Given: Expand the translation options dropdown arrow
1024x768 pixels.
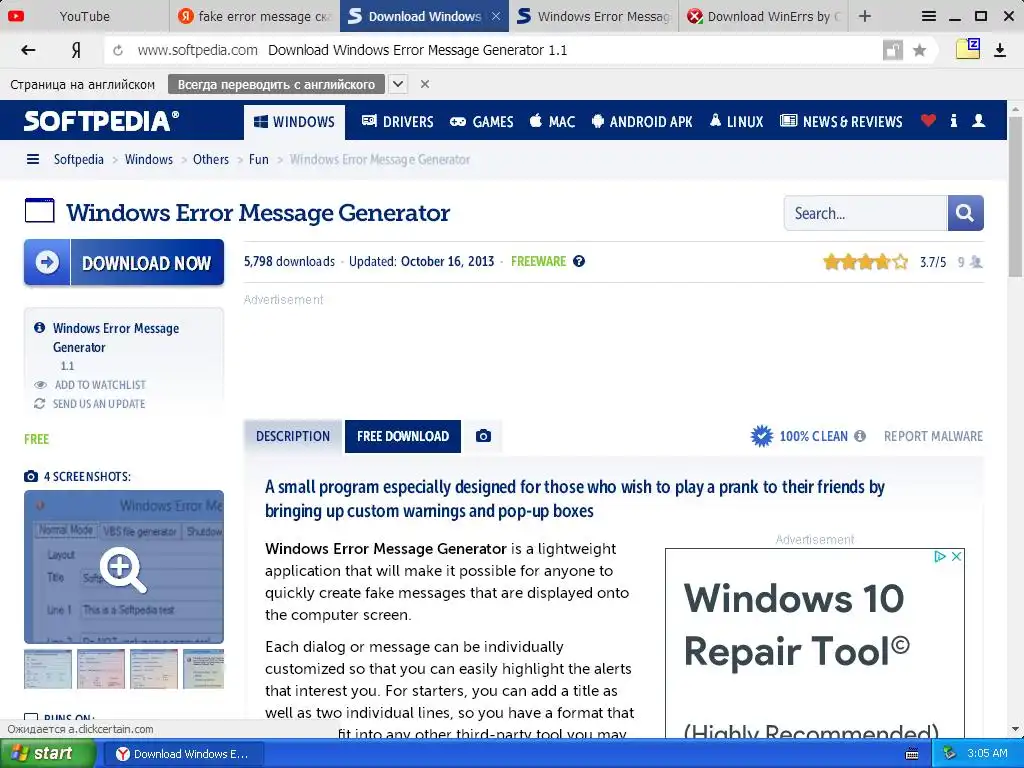Looking at the screenshot, I should click(398, 84).
